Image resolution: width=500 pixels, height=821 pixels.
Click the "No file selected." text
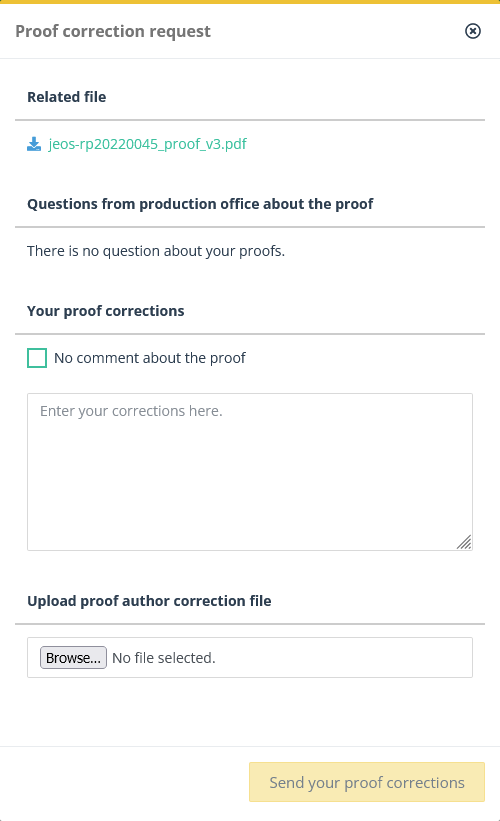tap(164, 658)
